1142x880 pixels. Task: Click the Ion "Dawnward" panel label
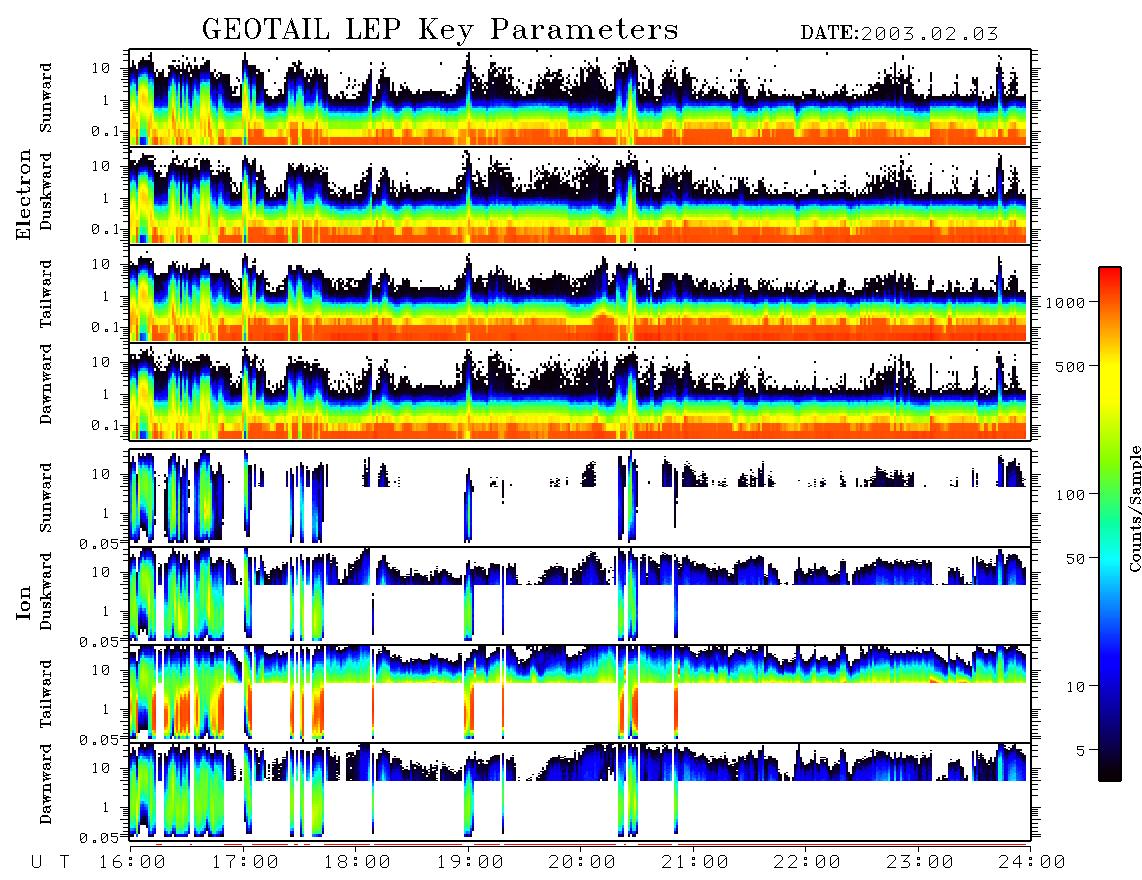[46, 784]
